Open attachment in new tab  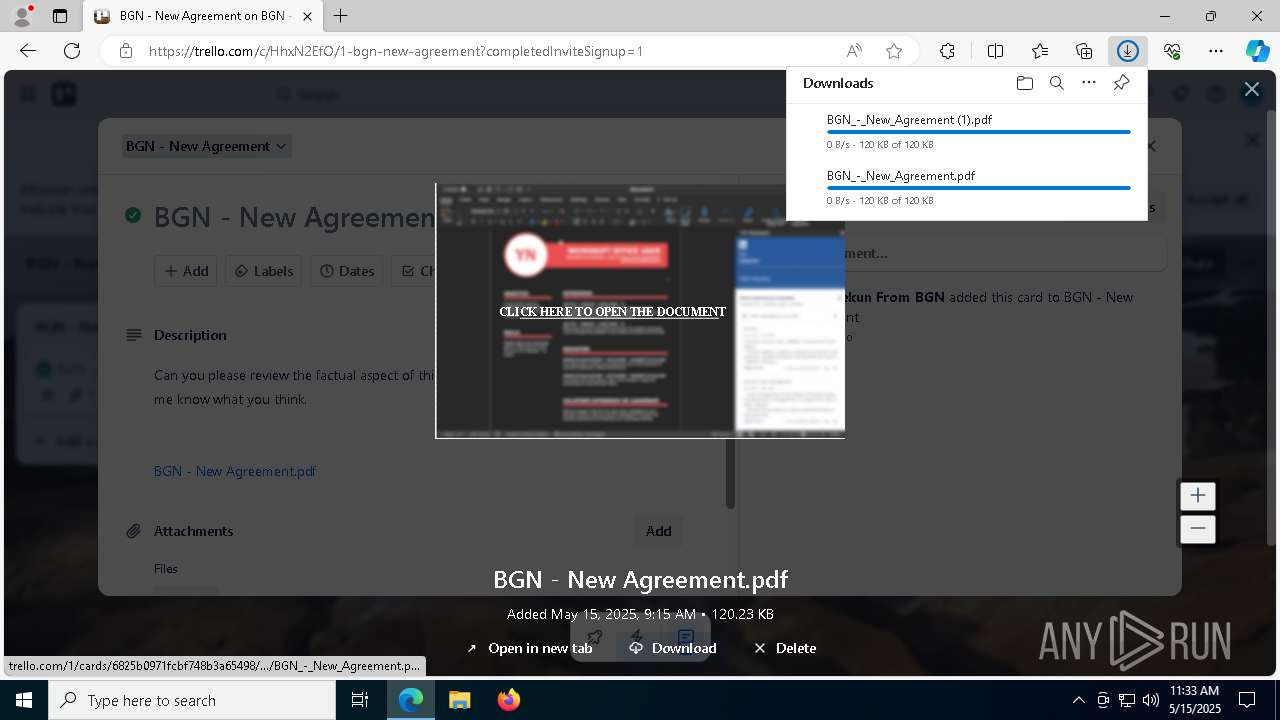(x=529, y=648)
